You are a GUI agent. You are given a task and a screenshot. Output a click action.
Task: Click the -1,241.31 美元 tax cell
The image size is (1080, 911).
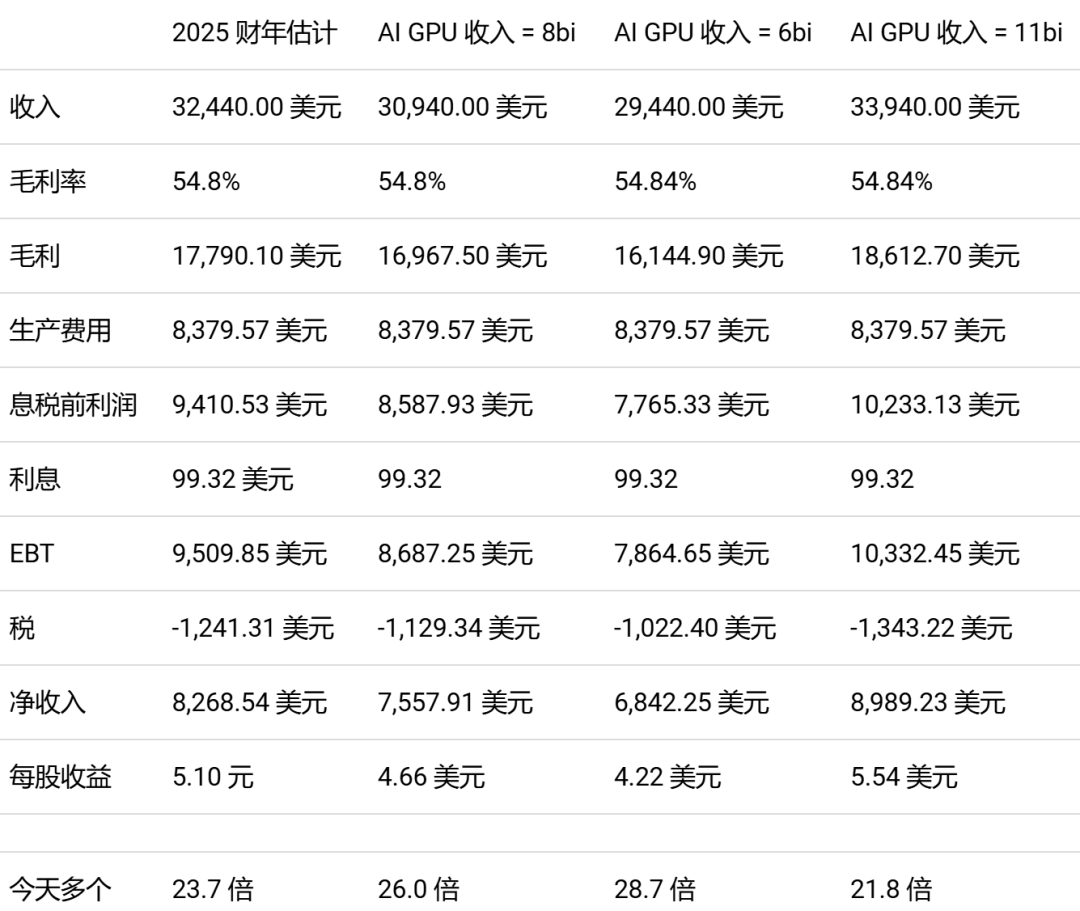click(253, 627)
